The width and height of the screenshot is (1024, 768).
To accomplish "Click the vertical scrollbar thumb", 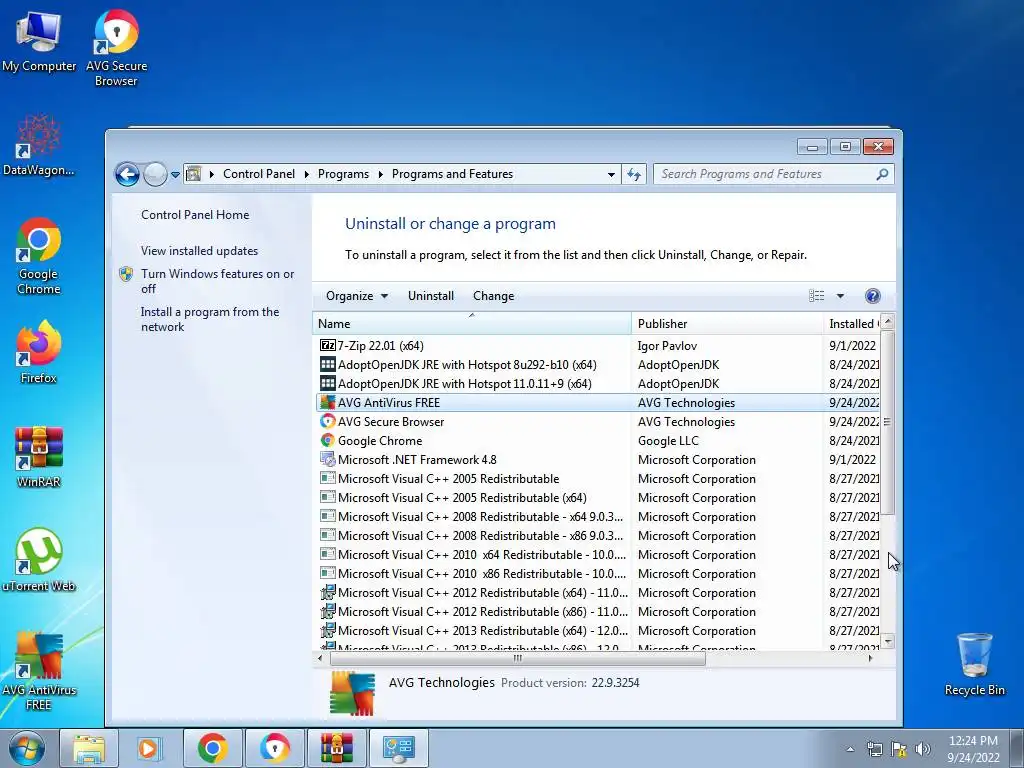I will coord(887,423).
